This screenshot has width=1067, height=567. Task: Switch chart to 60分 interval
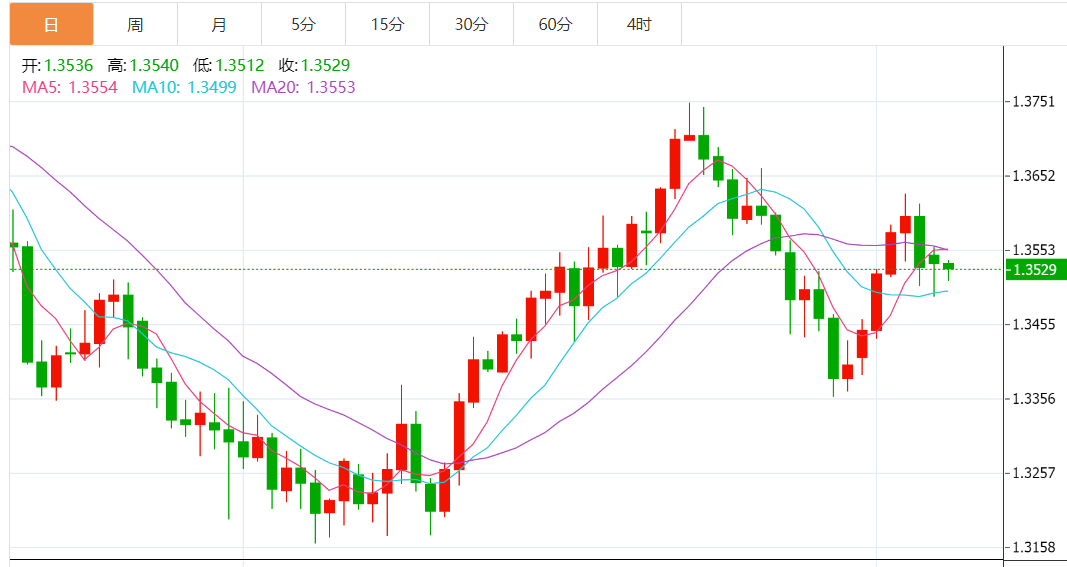coord(555,24)
